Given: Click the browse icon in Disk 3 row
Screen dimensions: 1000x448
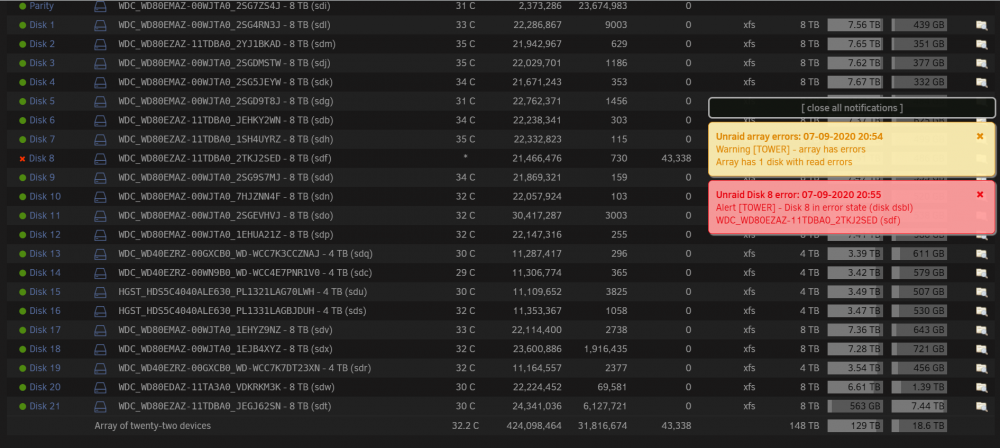Looking at the screenshot, I should [981, 63].
